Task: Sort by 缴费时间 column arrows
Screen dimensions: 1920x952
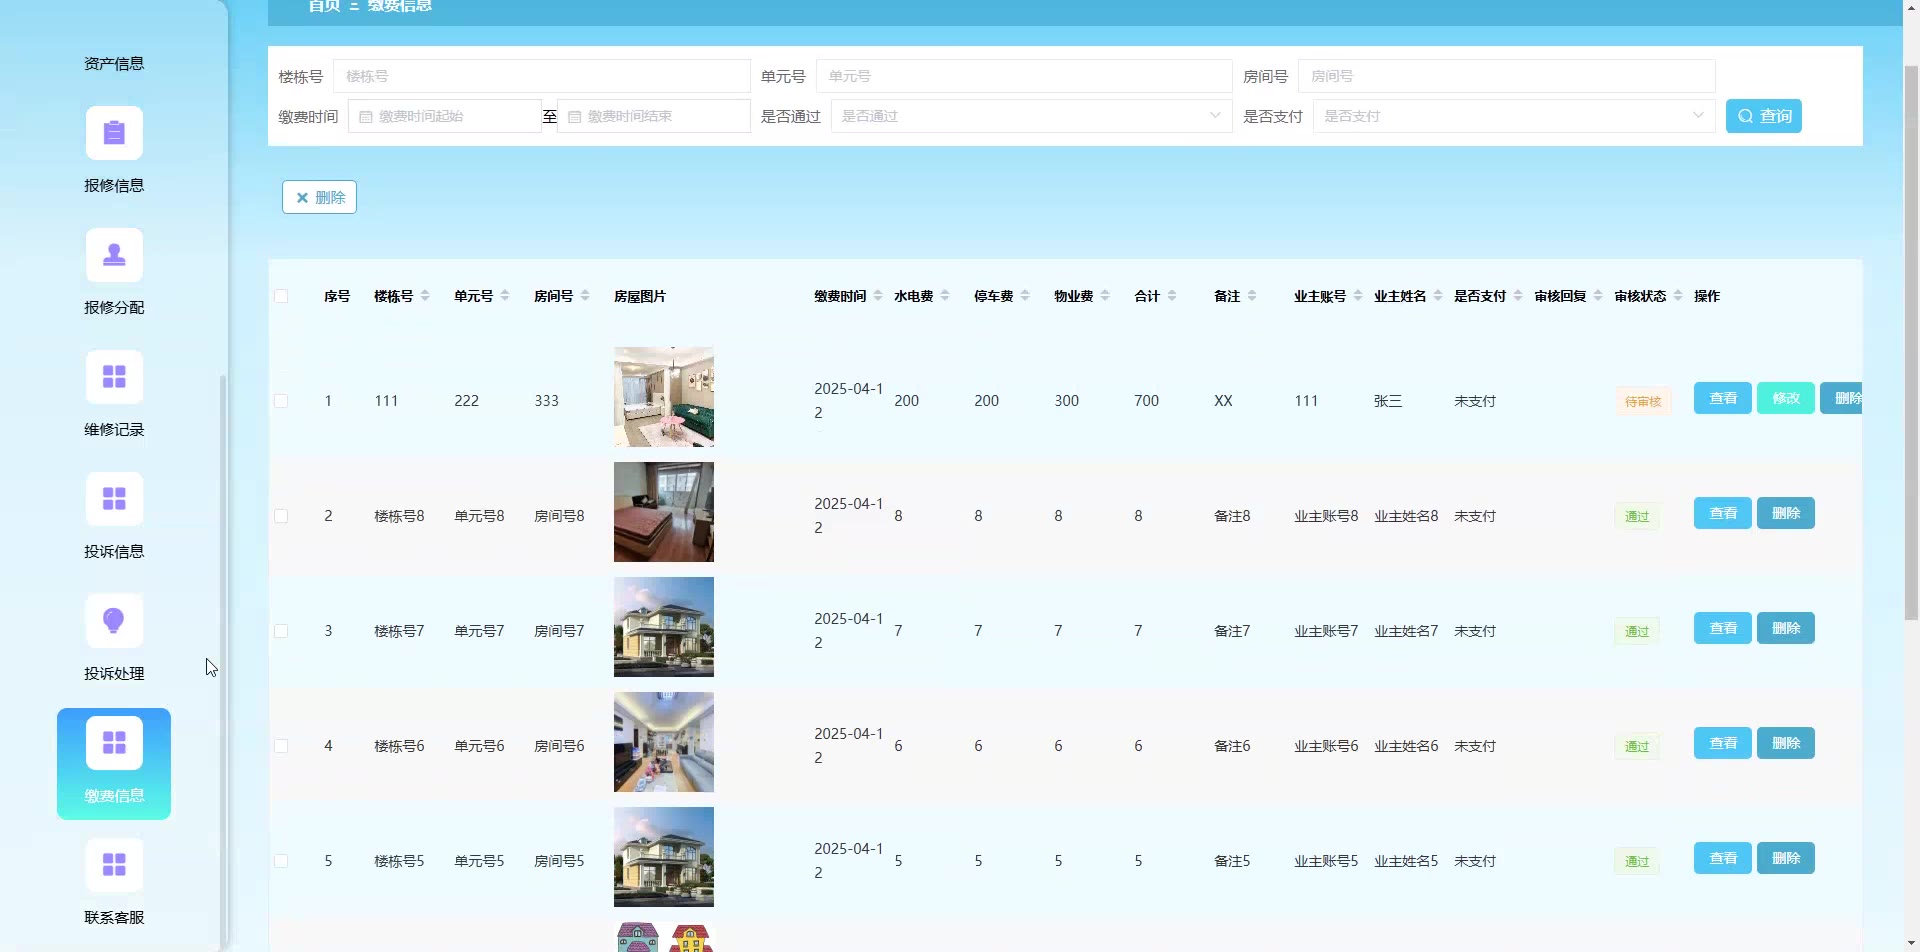Action: (878, 296)
